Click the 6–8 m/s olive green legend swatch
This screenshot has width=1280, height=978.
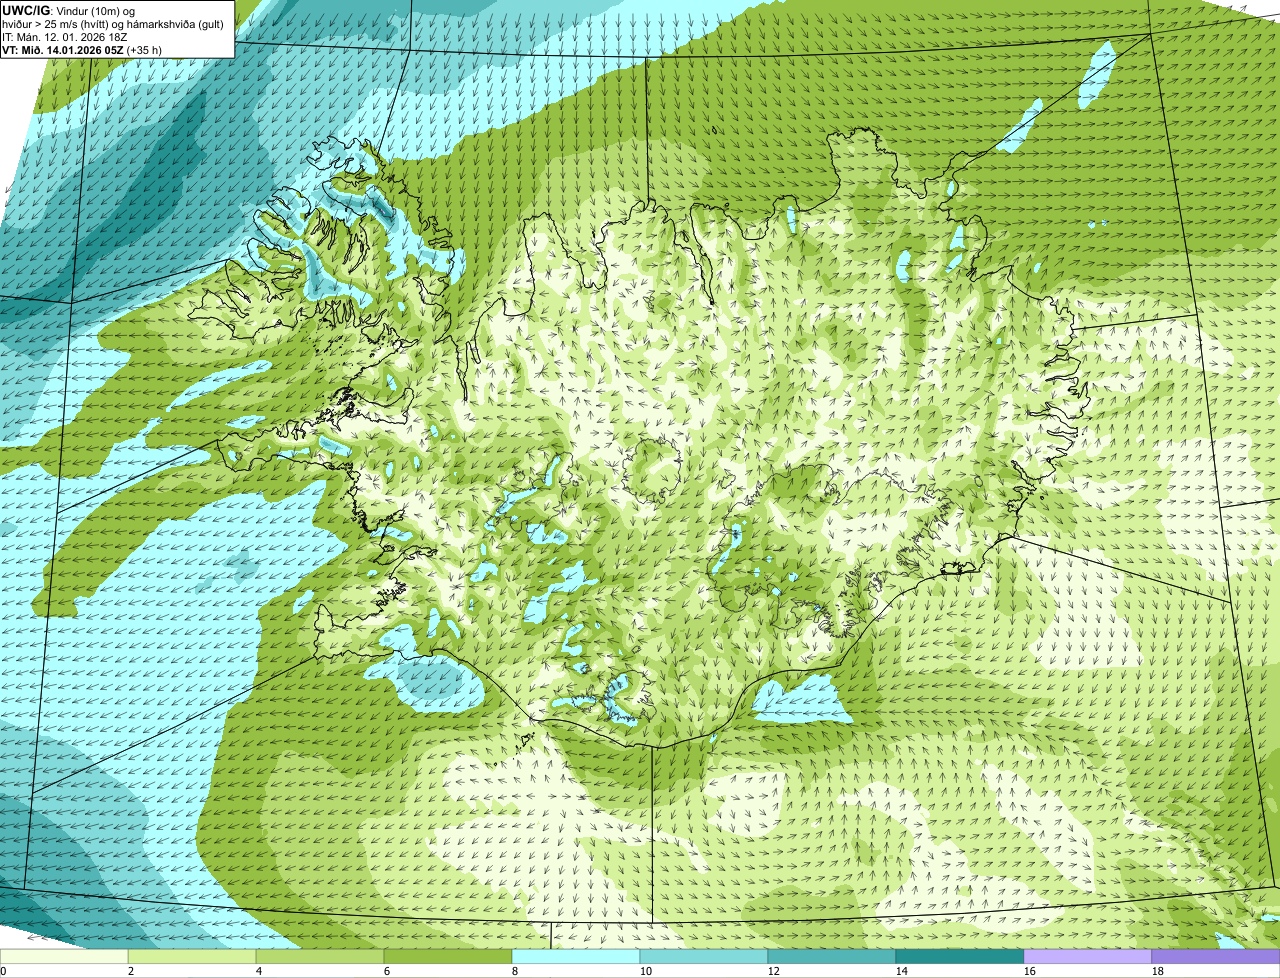(448, 956)
